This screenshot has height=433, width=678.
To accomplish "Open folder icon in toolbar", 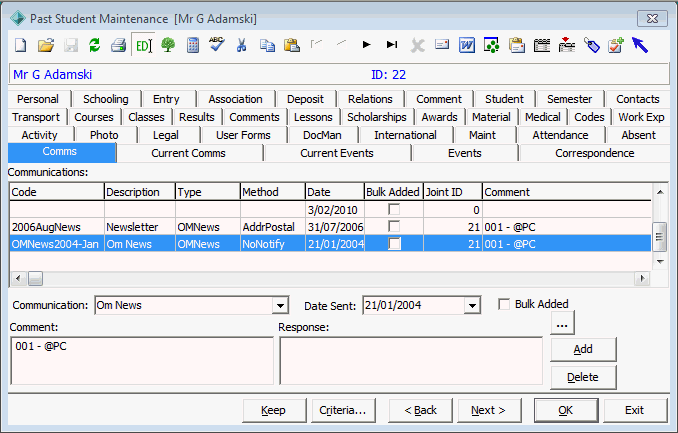I will (46, 45).
